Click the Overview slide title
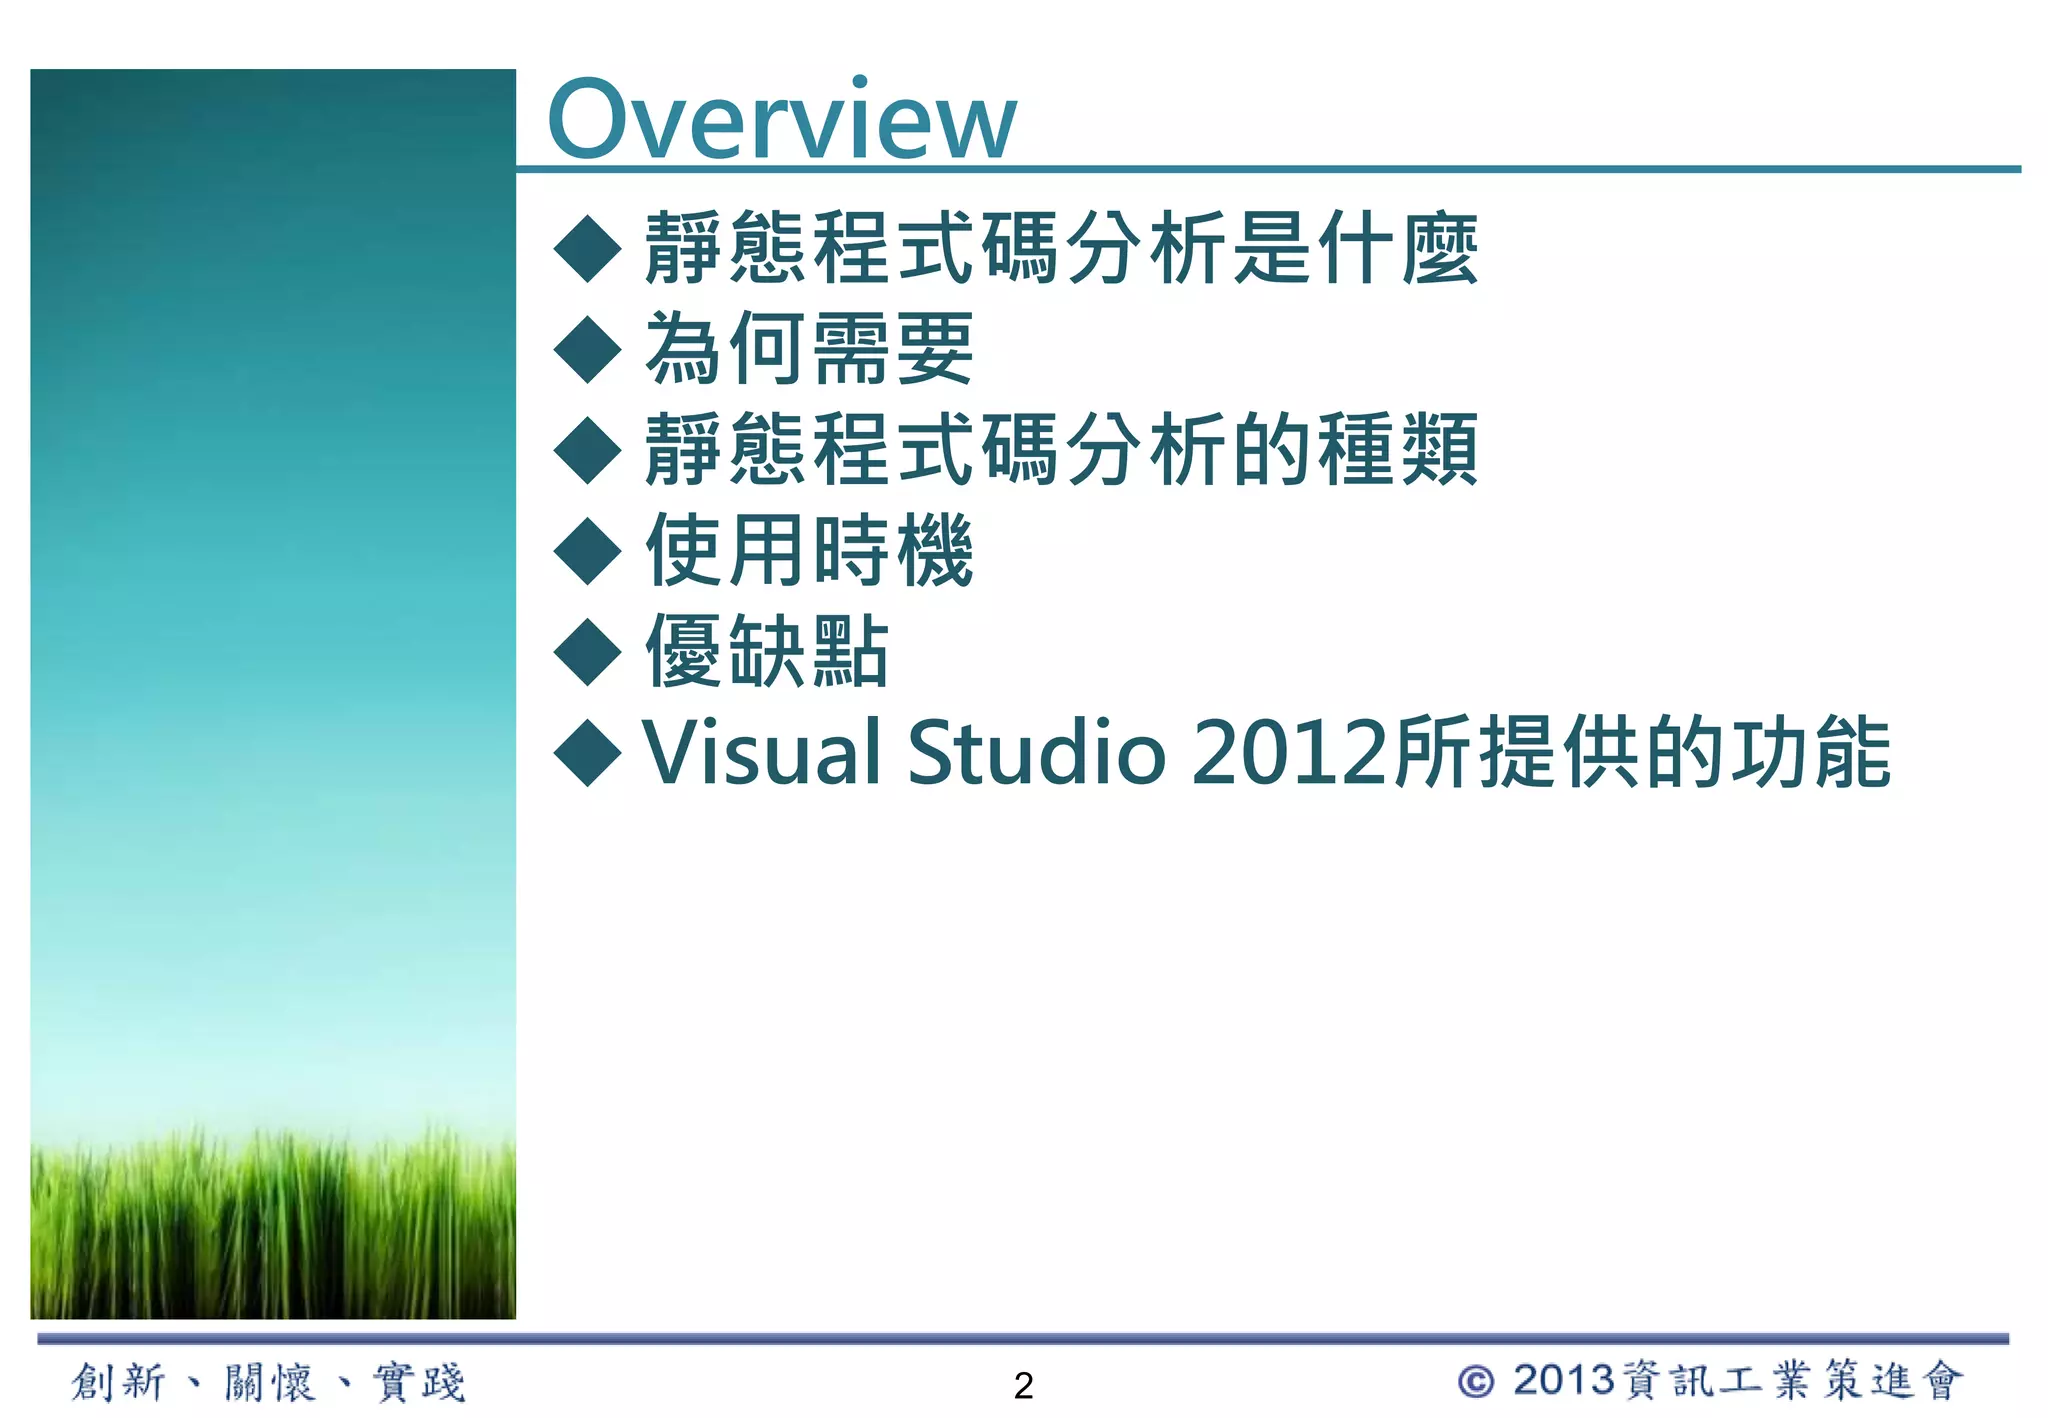Screen dimensions: 2048x1418 coord(781,119)
